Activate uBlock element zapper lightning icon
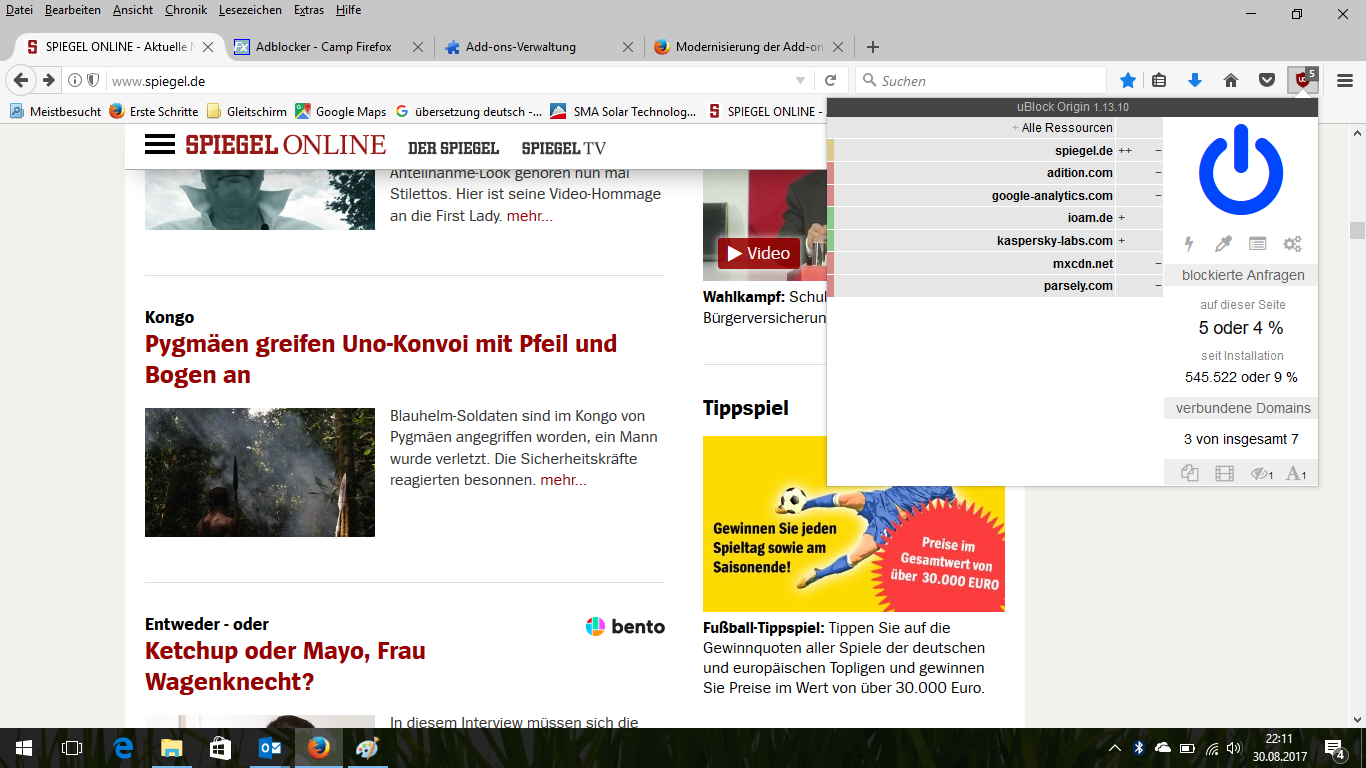This screenshot has width=1366, height=768. [x=1189, y=244]
